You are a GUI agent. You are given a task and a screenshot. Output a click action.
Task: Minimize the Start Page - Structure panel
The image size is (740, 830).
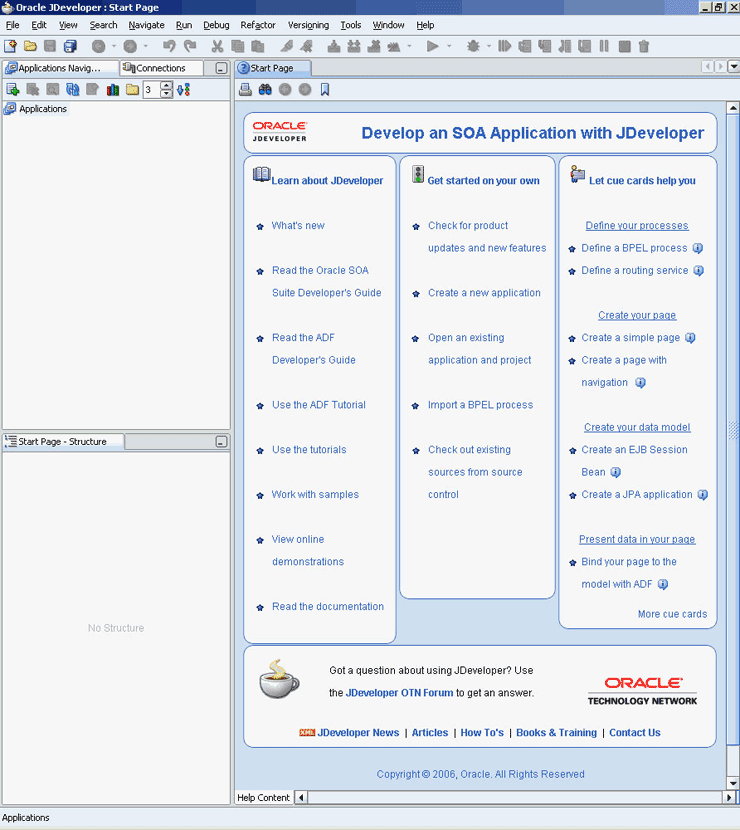coord(221,441)
